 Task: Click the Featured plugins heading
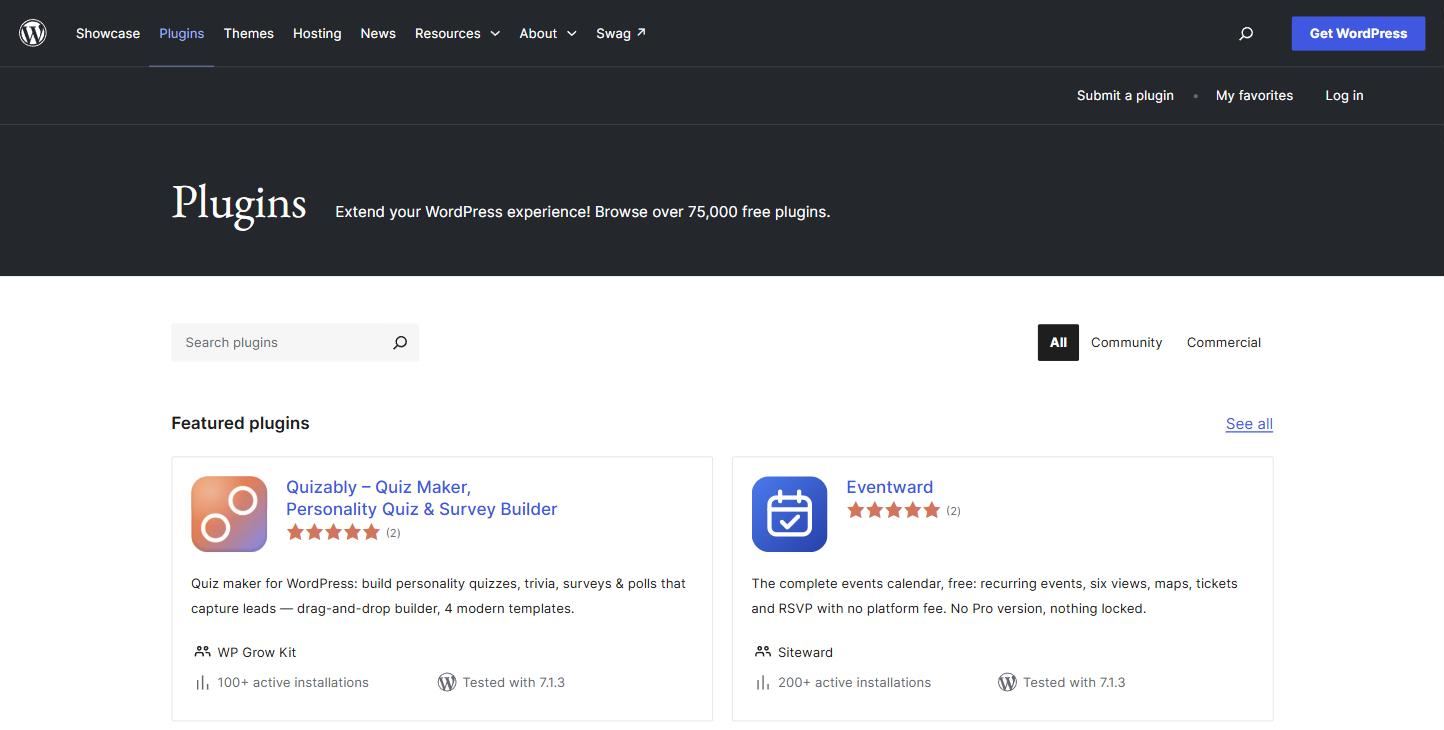[x=241, y=423]
